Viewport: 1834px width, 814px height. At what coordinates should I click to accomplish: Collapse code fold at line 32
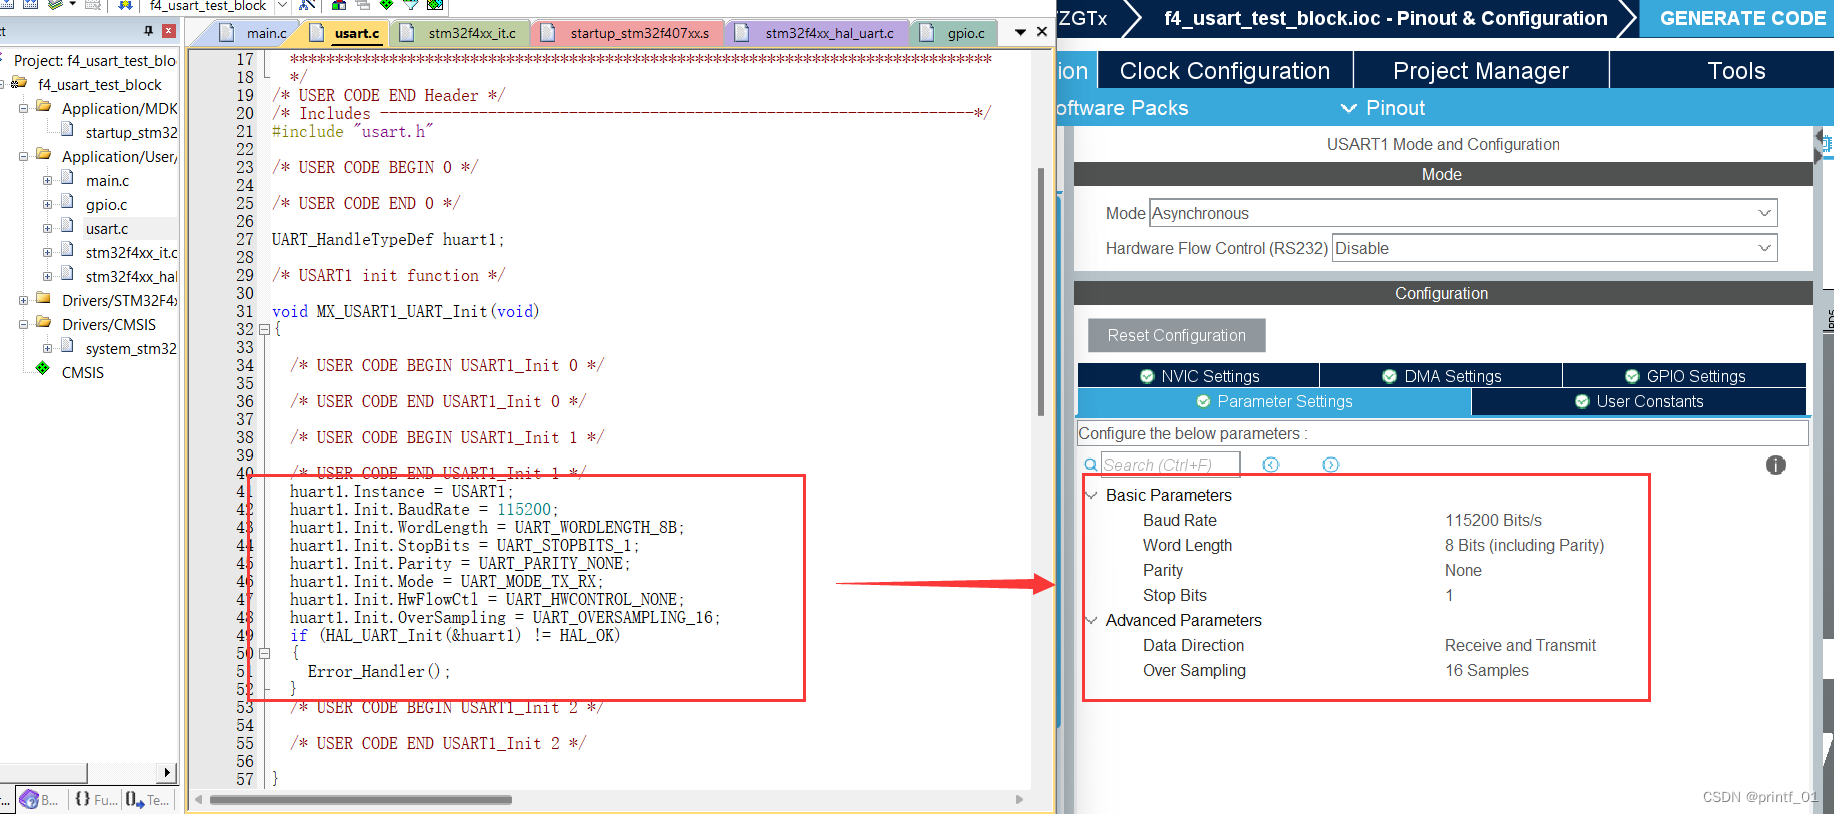(x=264, y=329)
